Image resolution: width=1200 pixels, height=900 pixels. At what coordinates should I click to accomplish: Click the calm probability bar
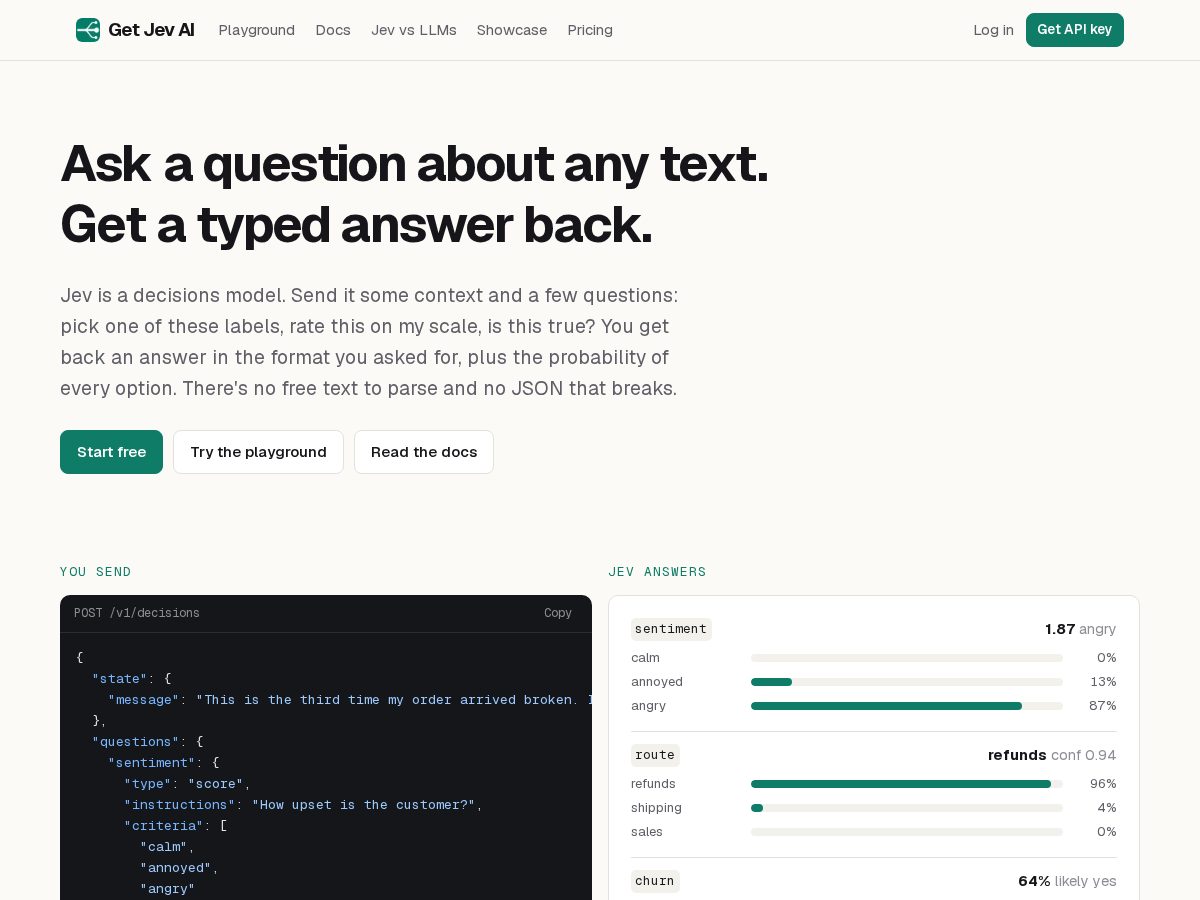point(907,658)
